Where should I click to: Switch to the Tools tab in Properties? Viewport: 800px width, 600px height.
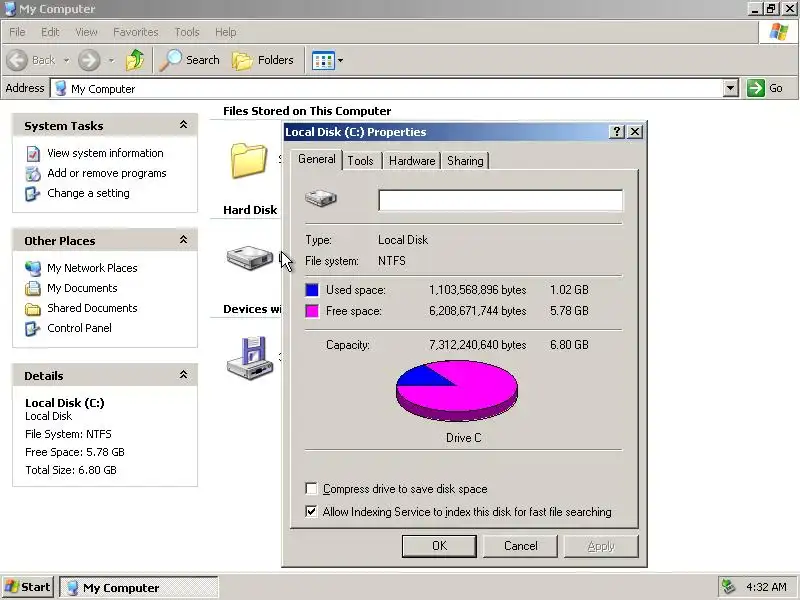click(x=361, y=161)
